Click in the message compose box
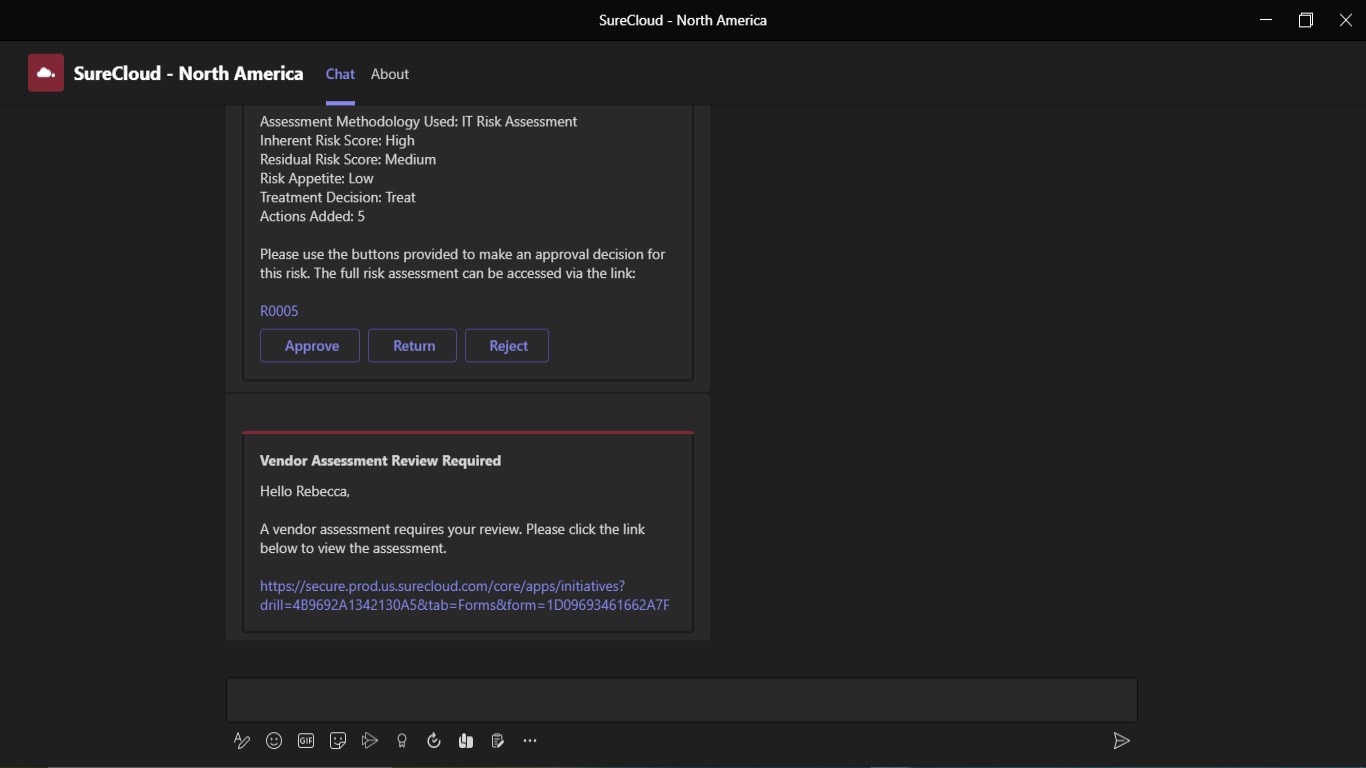Screen dimensions: 1366x768 (x=682, y=700)
